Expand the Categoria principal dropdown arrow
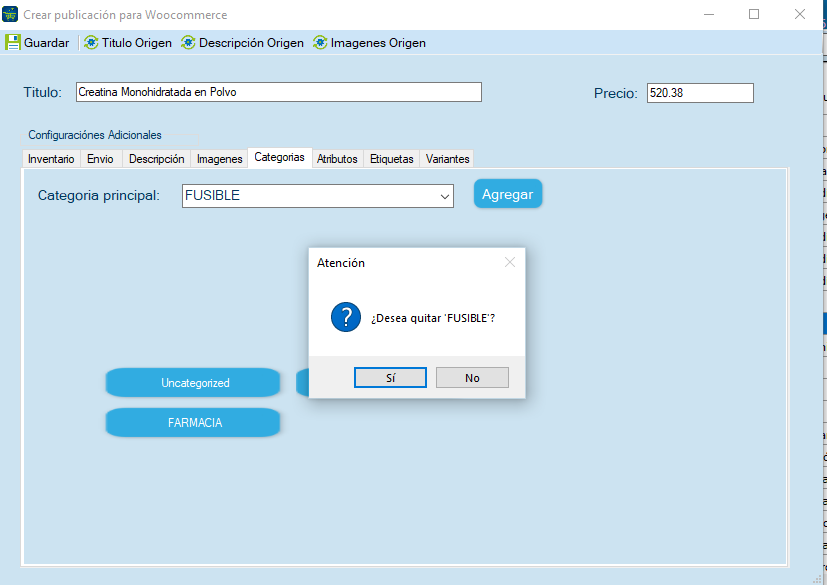Image resolution: width=827 pixels, height=585 pixels. tap(445, 196)
